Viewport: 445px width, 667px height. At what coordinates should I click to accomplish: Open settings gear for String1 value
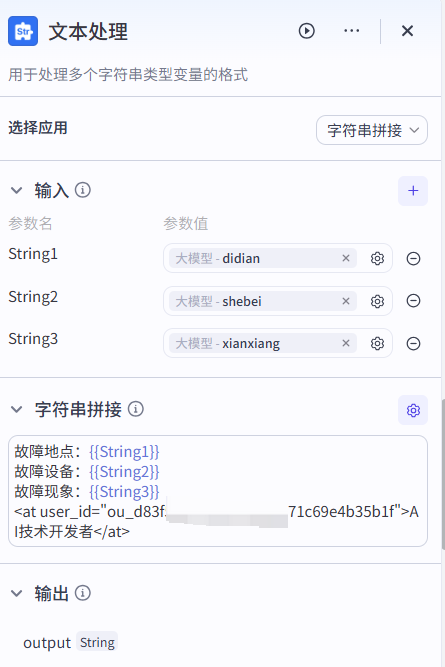point(377,259)
